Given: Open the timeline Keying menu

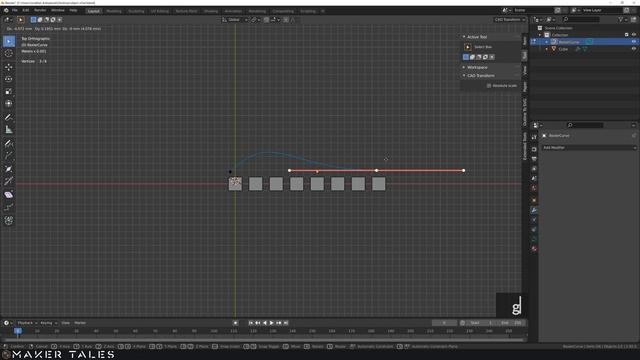Looking at the screenshot, I should pyautogui.click(x=48, y=323).
